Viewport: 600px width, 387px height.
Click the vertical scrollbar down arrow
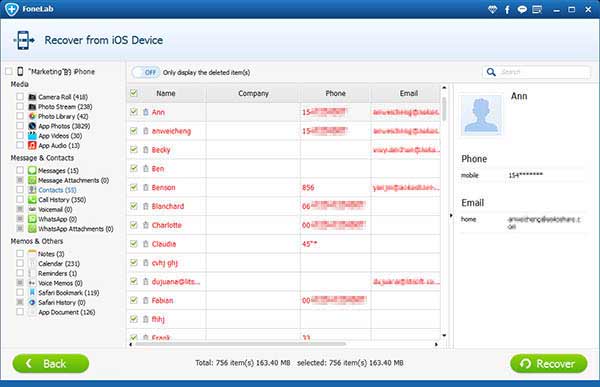tap(444, 336)
